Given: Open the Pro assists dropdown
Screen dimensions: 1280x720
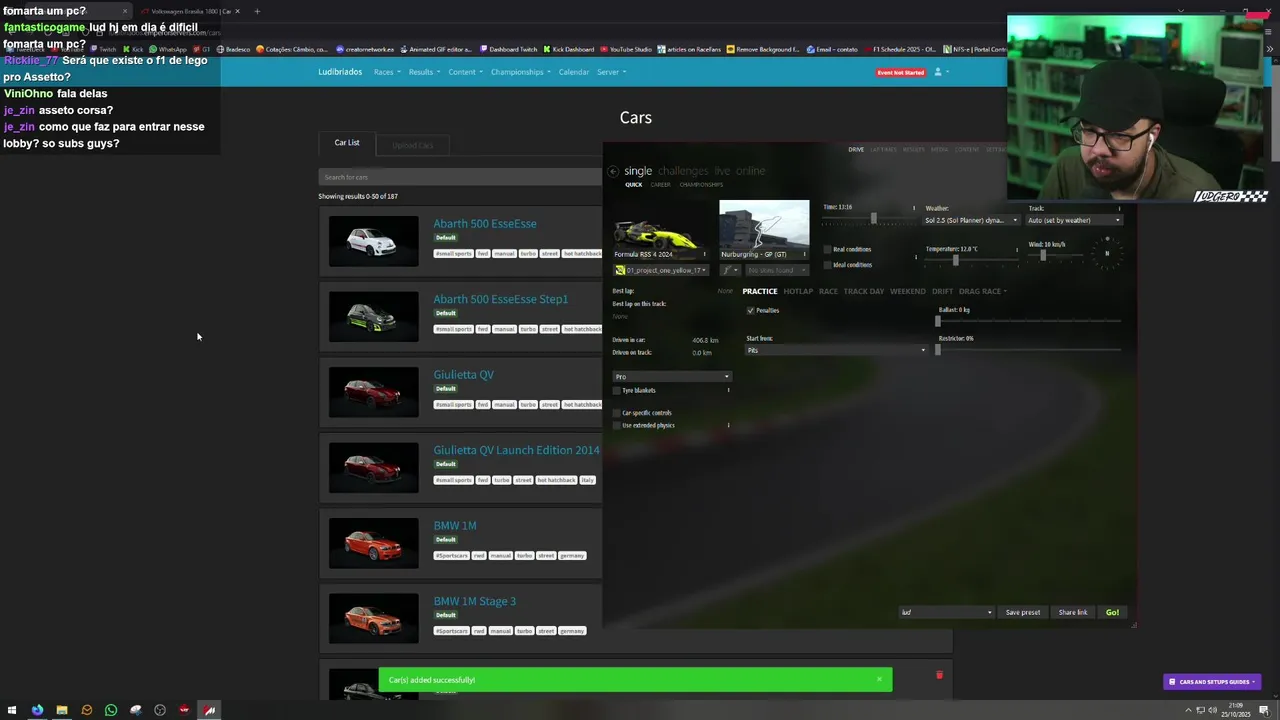Looking at the screenshot, I should pyautogui.click(x=671, y=377).
